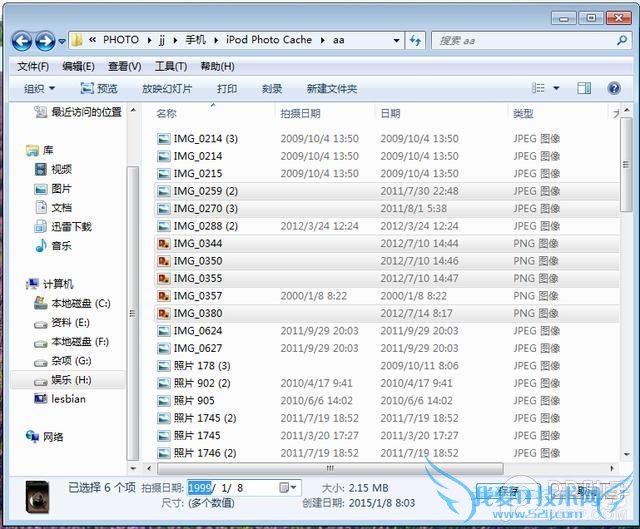This screenshot has height=529, width=640.
Task: Click file icon of 照片 905
Action: (164, 400)
